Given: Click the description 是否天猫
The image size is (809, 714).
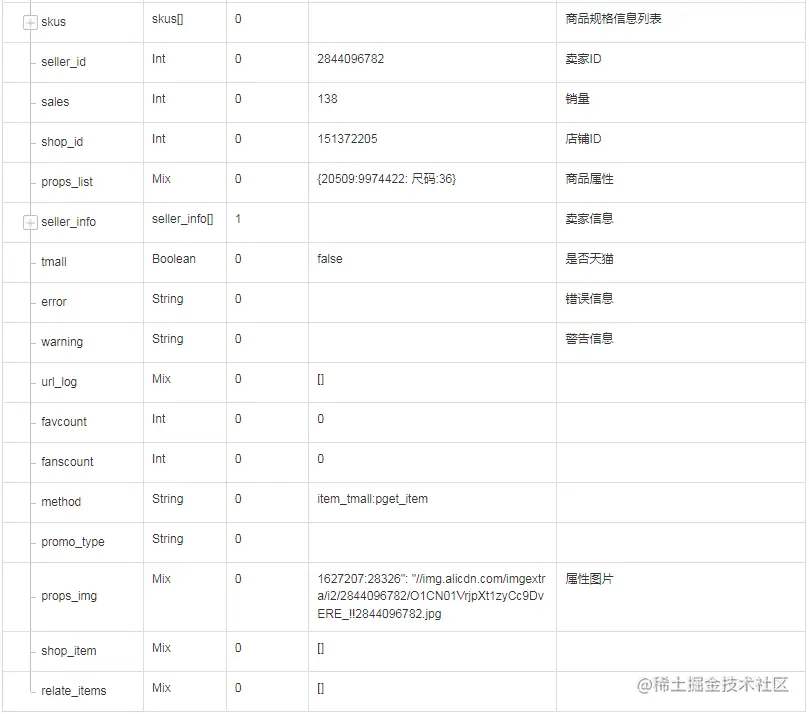Looking at the screenshot, I should point(590,259).
